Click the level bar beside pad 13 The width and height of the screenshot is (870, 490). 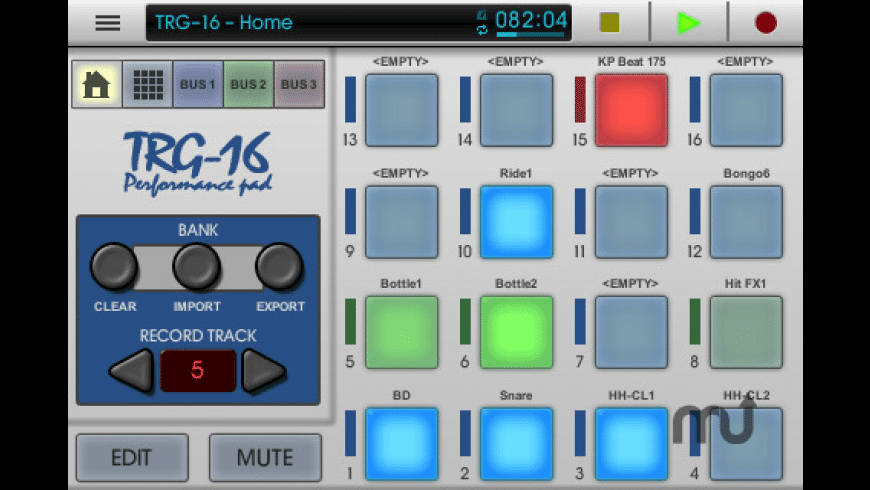point(351,100)
